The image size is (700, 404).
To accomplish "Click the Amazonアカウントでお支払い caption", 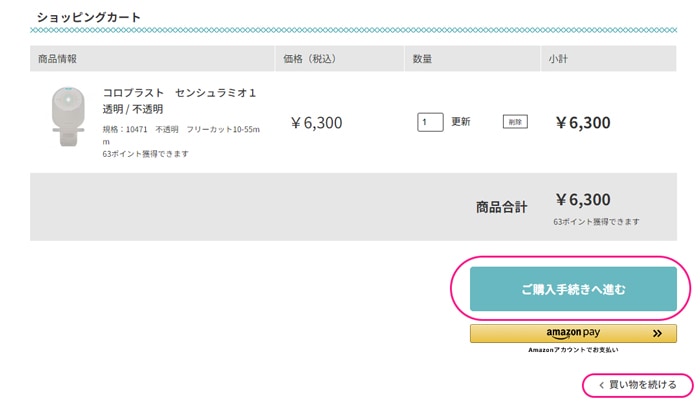I will click(x=573, y=350).
